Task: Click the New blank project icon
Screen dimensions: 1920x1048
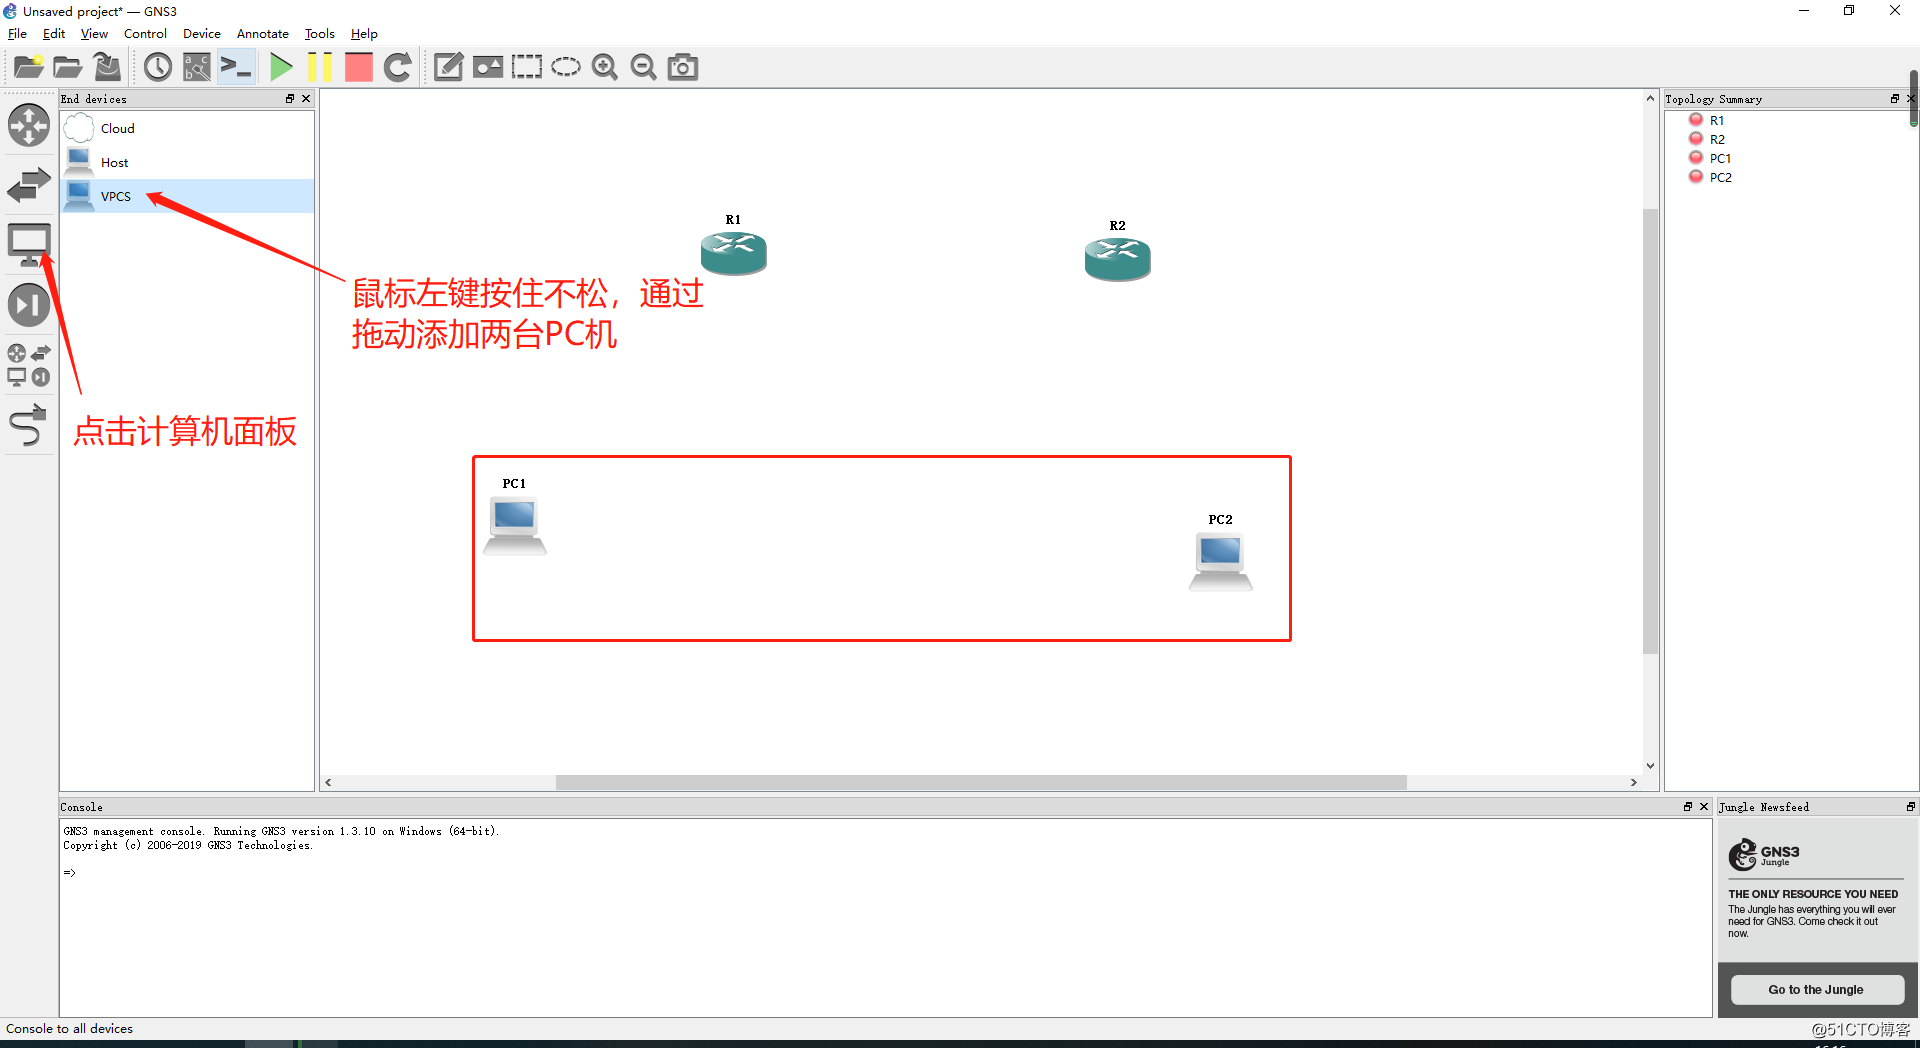Action: tap(28, 67)
